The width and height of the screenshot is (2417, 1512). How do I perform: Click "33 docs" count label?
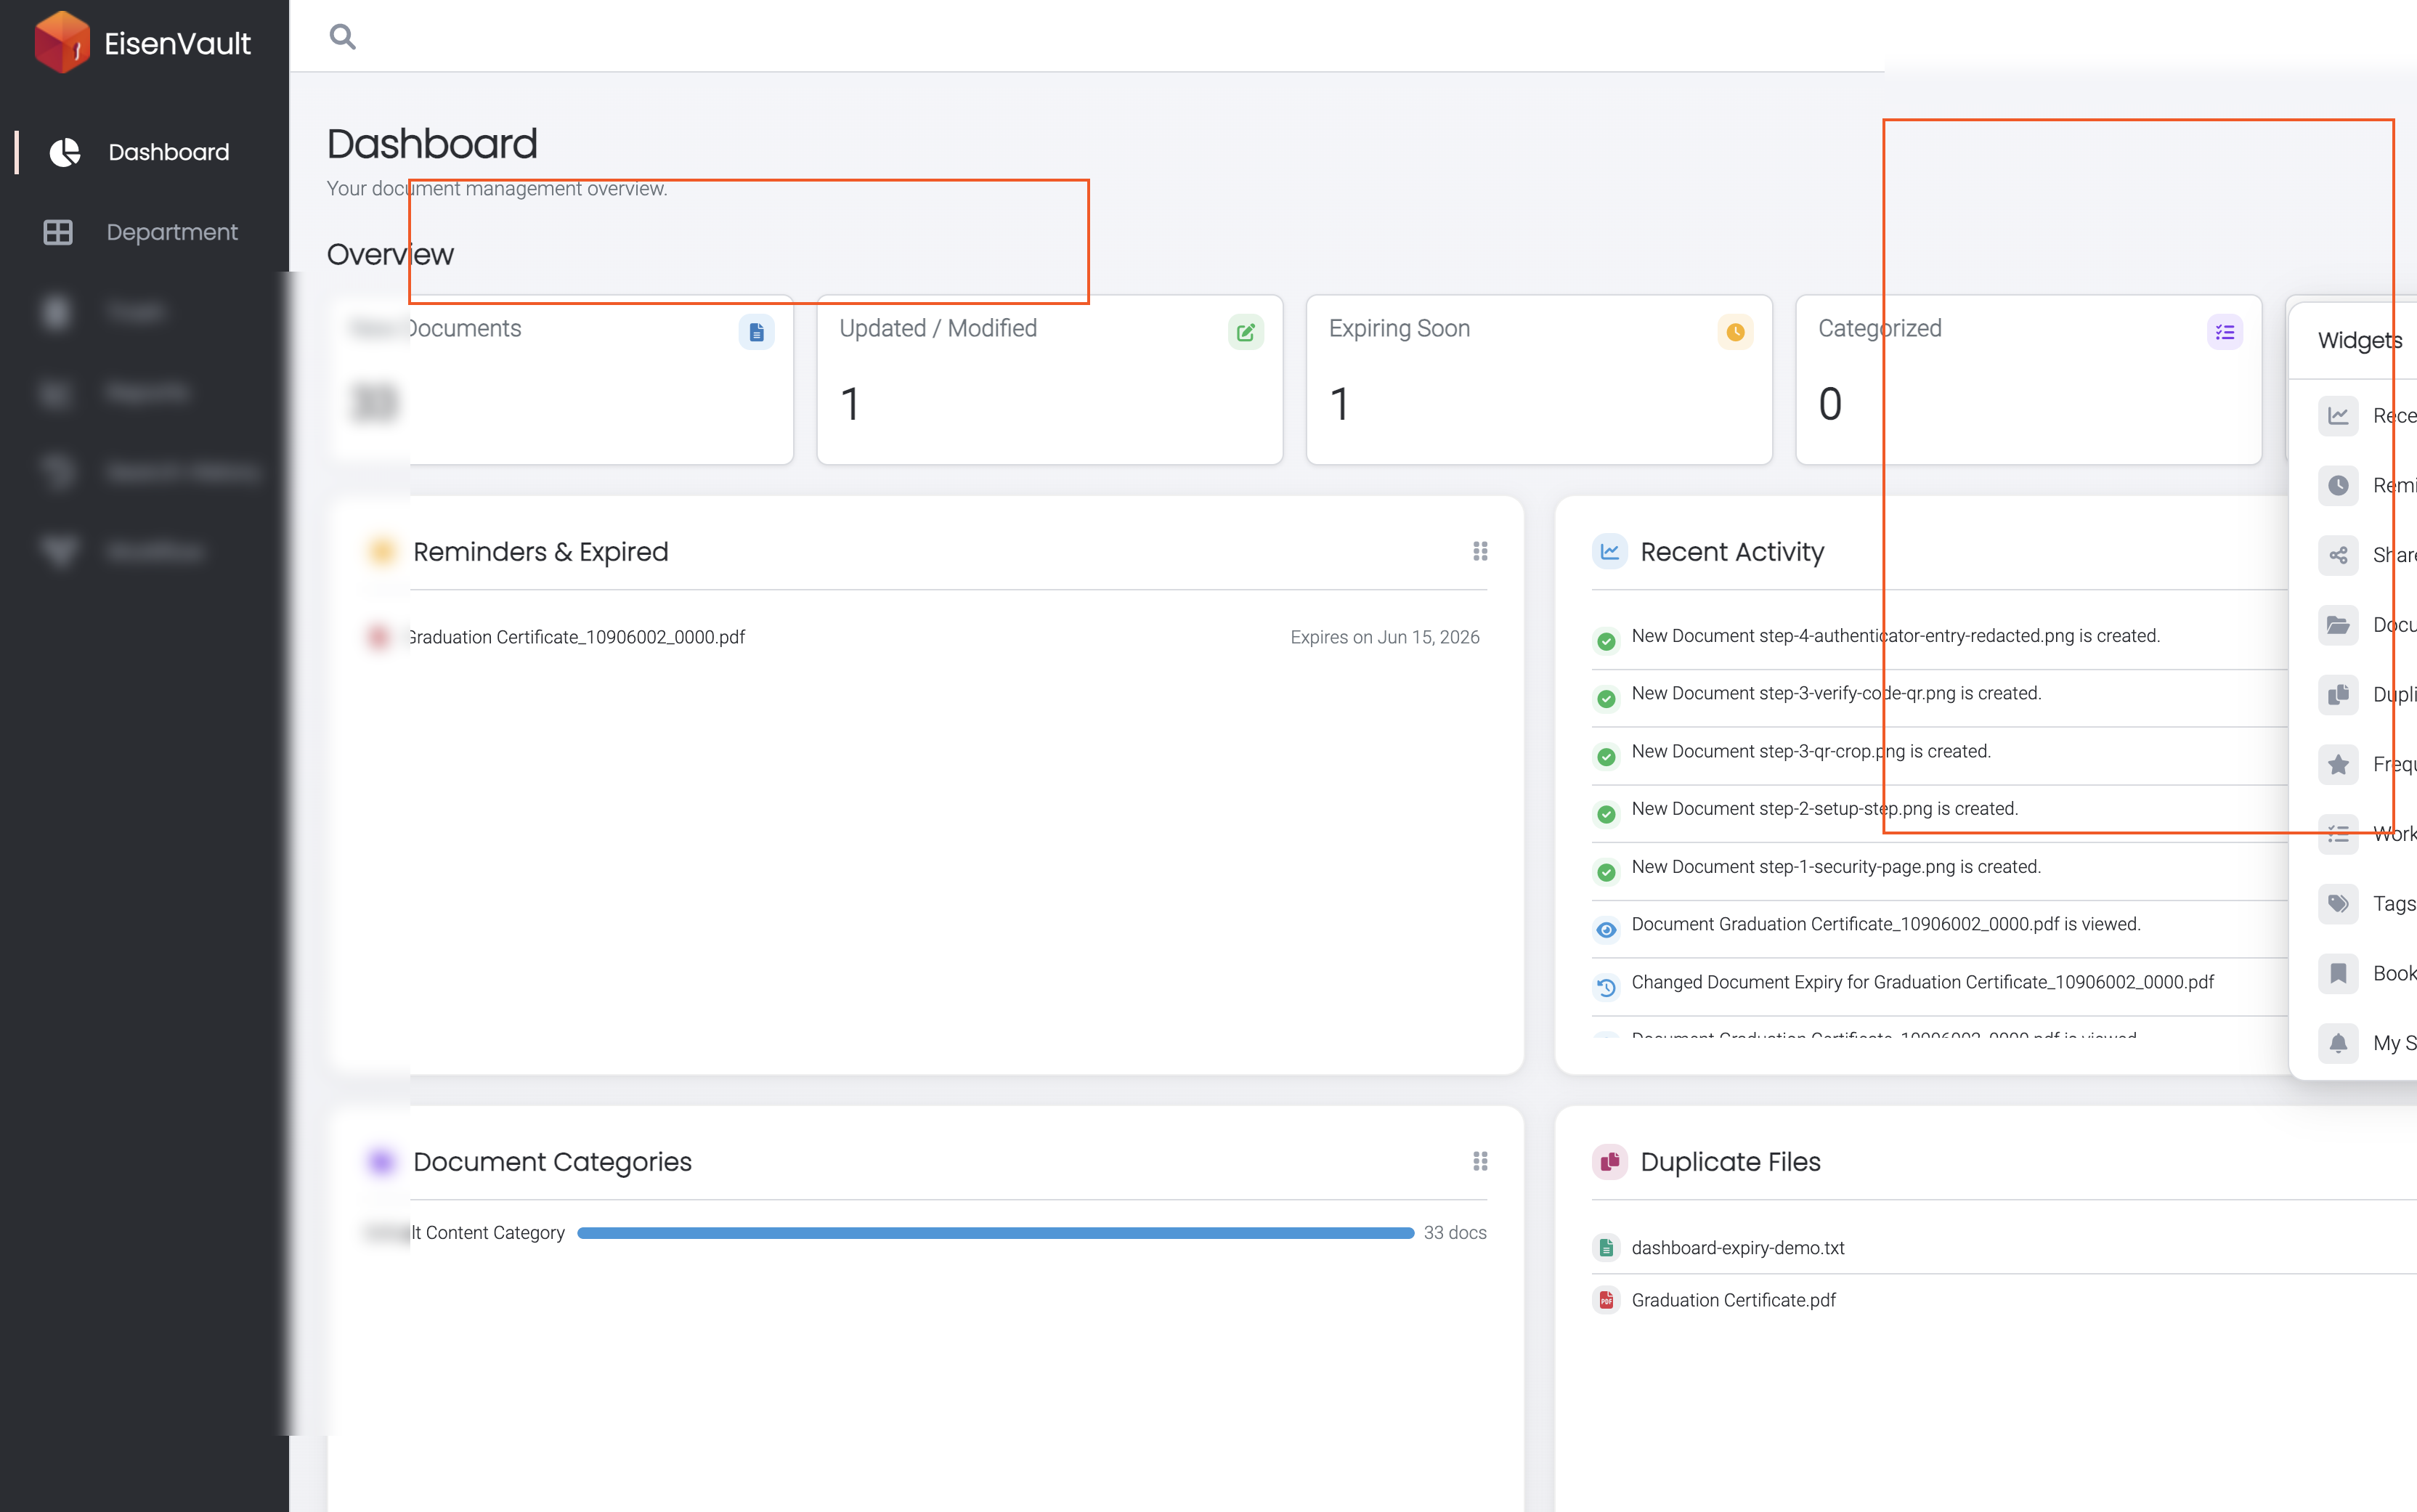(1455, 1233)
